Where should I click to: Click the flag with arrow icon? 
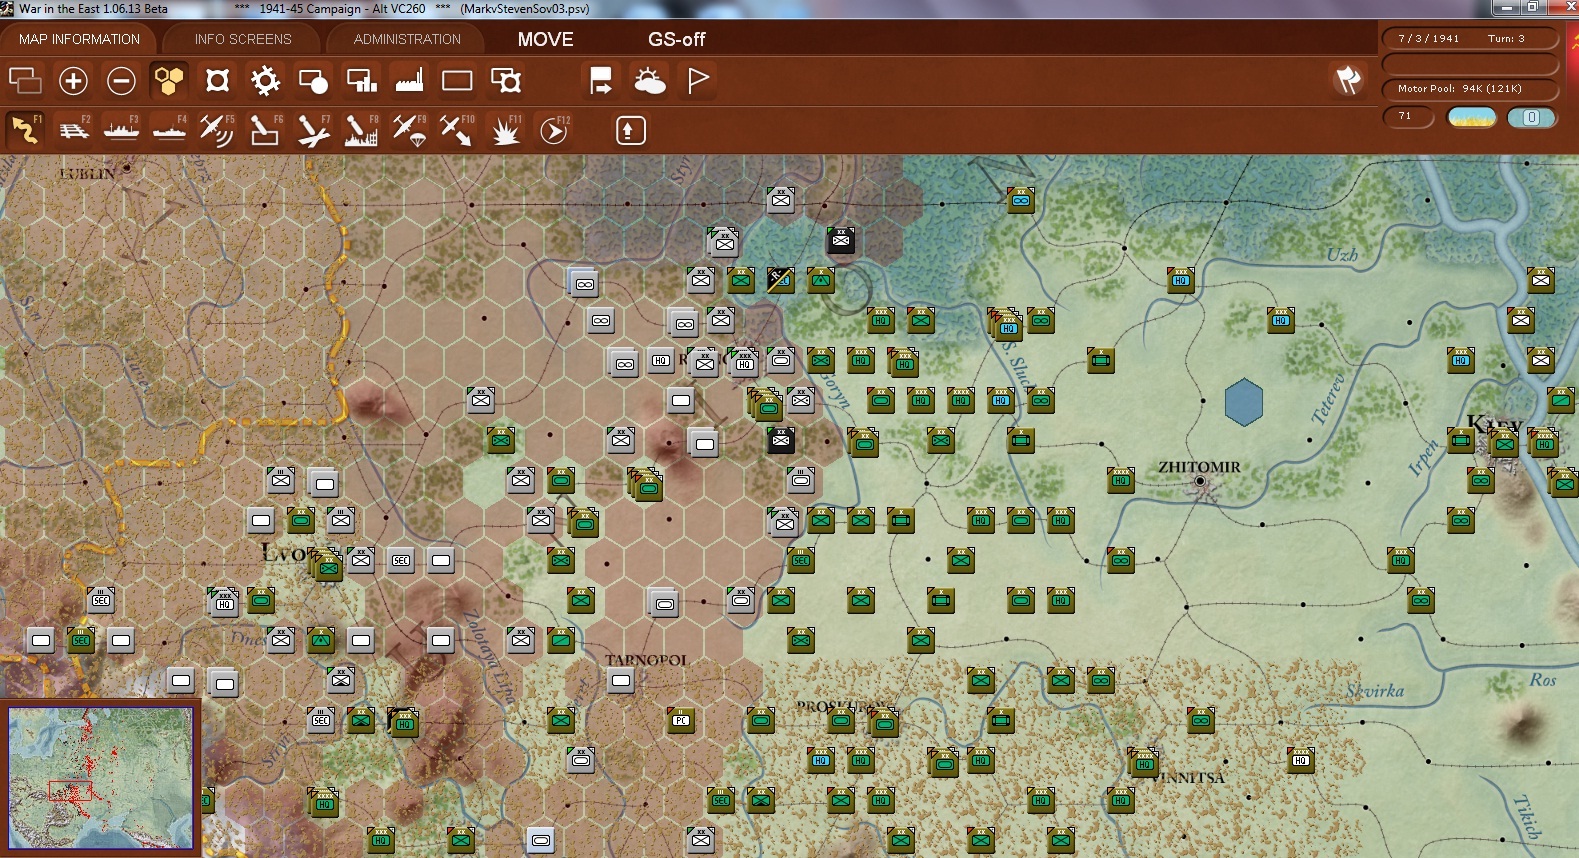tap(601, 80)
